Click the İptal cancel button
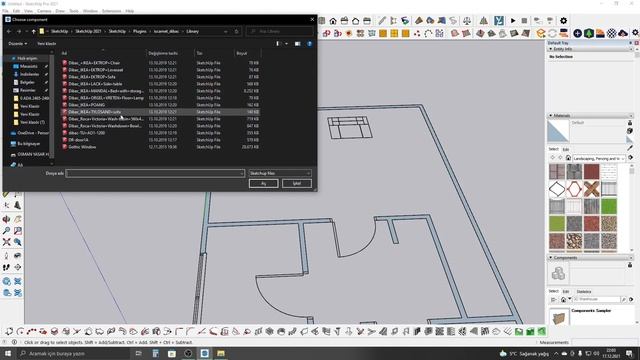640x360 pixels. click(x=297, y=184)
